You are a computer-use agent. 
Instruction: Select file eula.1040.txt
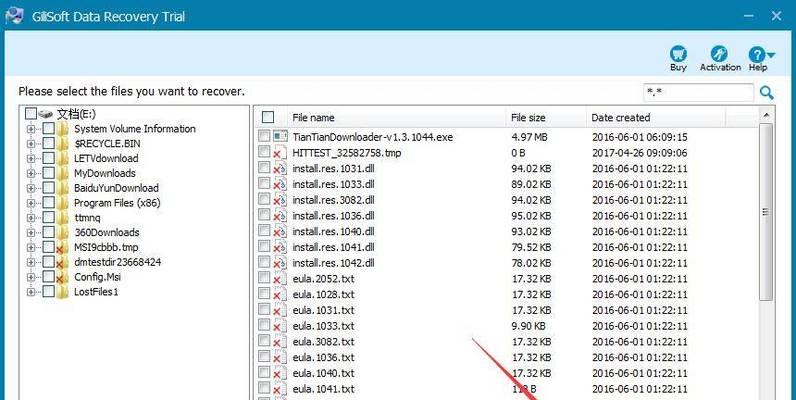(323, 373)
